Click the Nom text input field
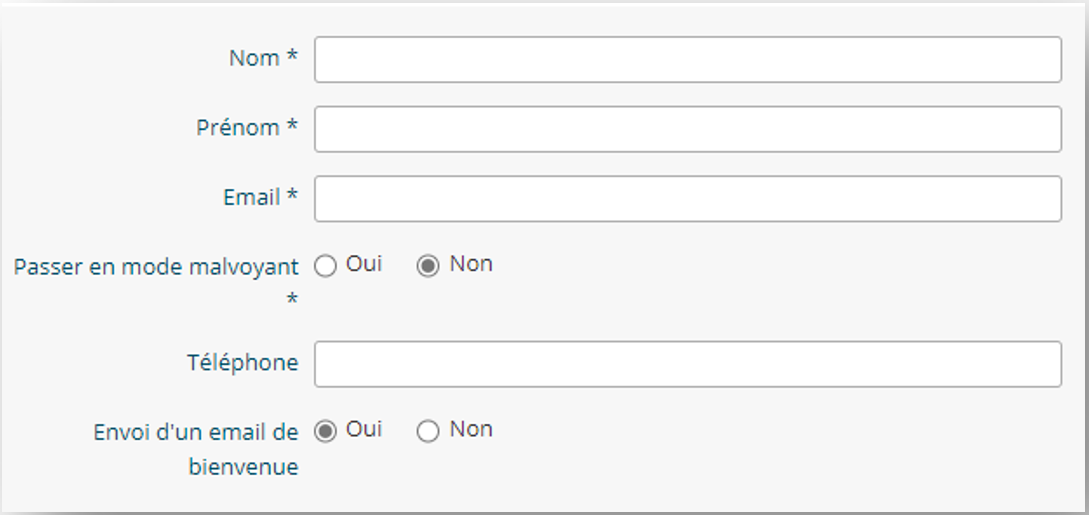Viewport: 1089px width, 515px height. click(x=687, y=60)
